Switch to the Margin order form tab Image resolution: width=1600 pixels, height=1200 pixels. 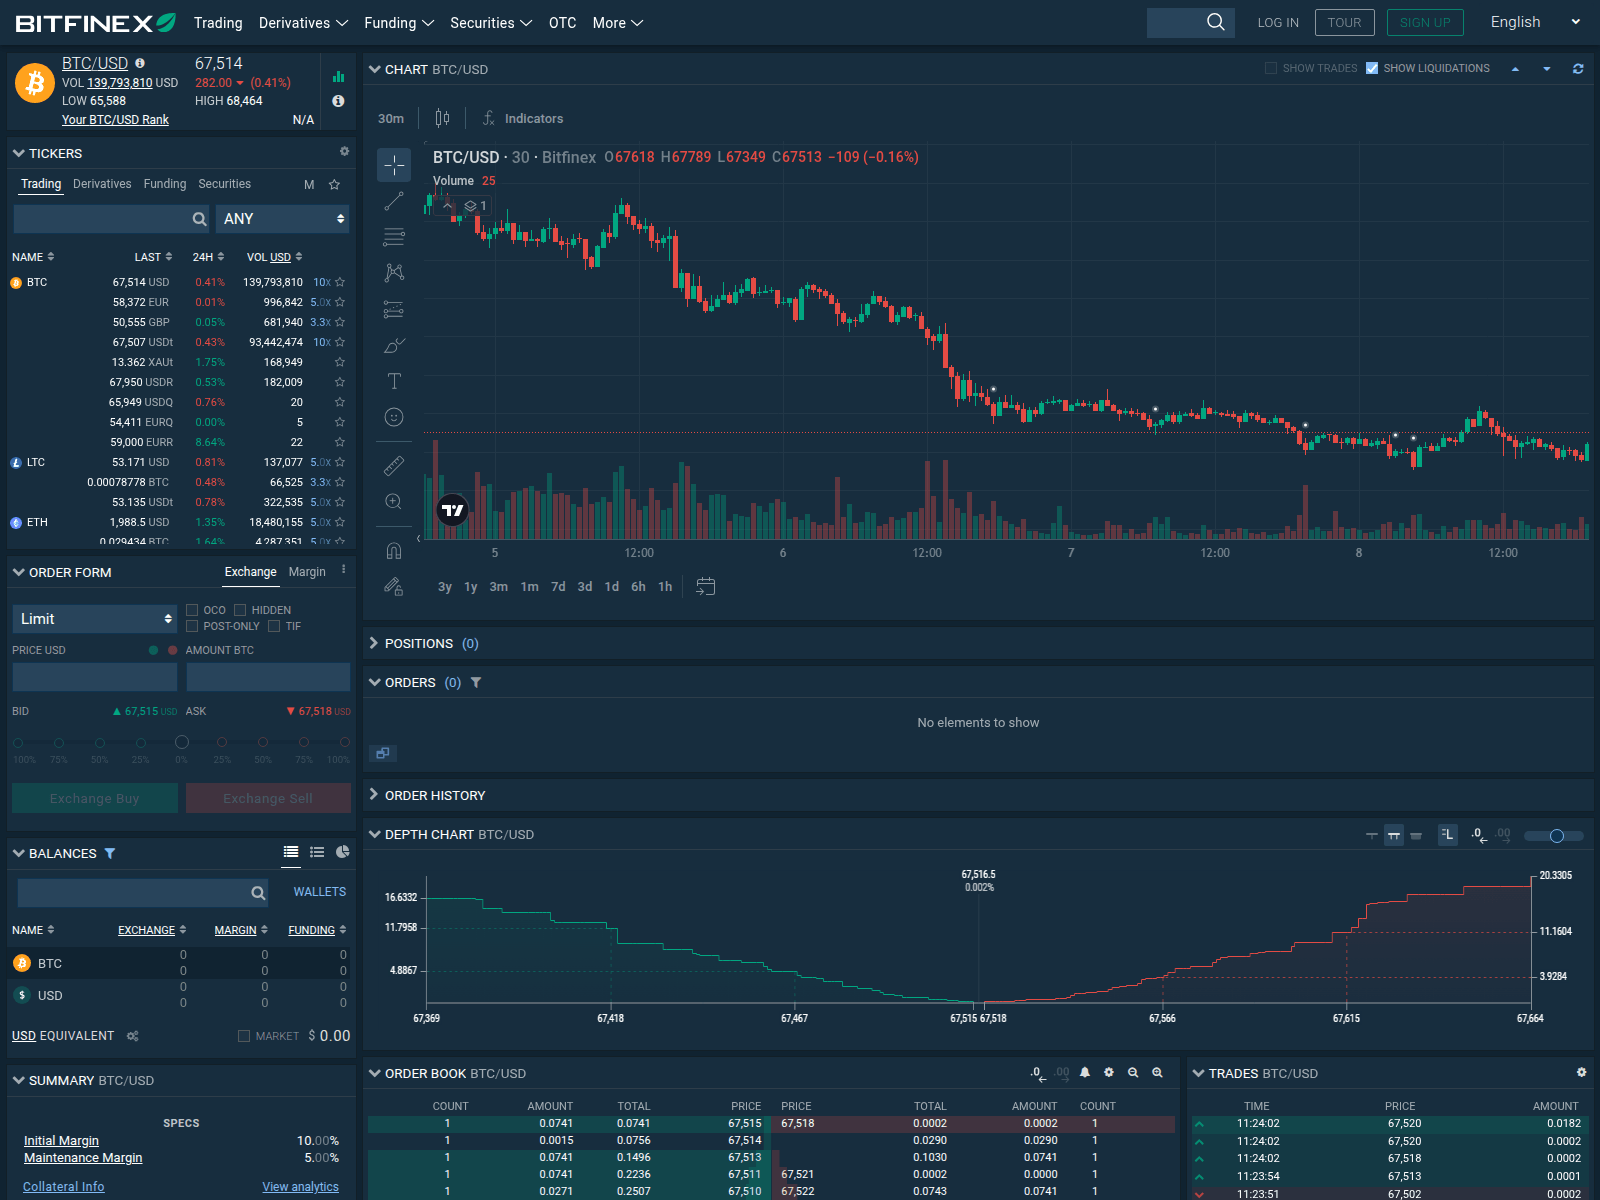pyautogui.click(x=307, y=572)
